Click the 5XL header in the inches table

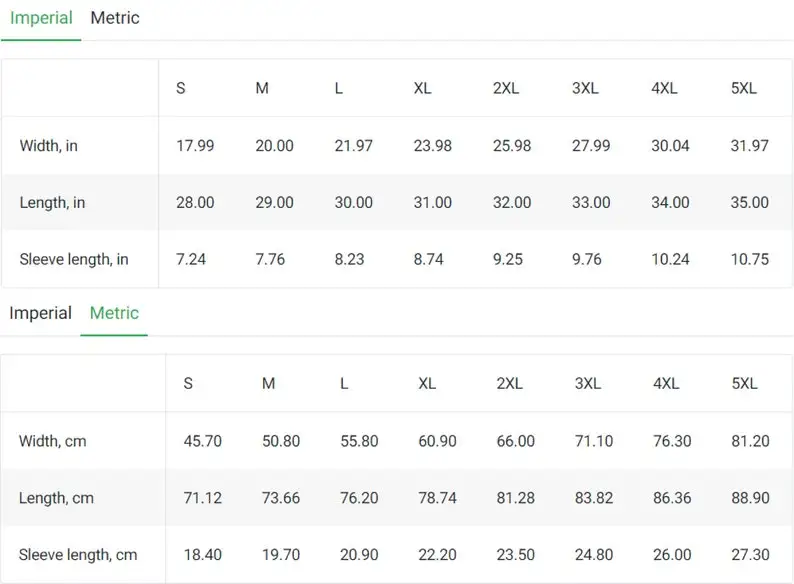point(744,88)
